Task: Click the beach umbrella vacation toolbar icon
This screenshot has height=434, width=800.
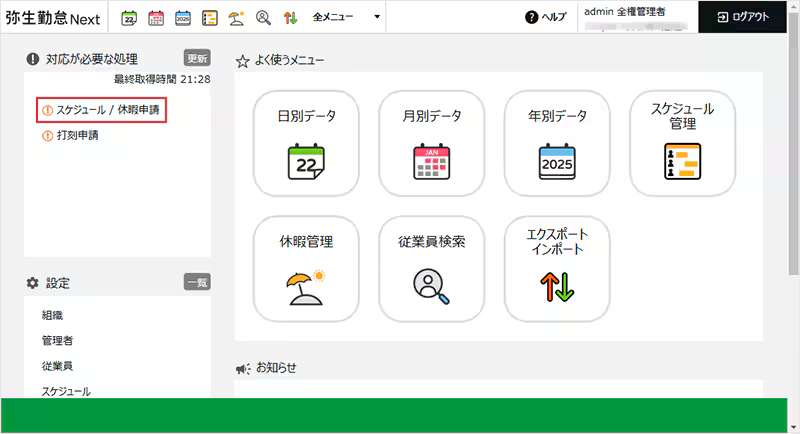Action: tap(237, 17)
